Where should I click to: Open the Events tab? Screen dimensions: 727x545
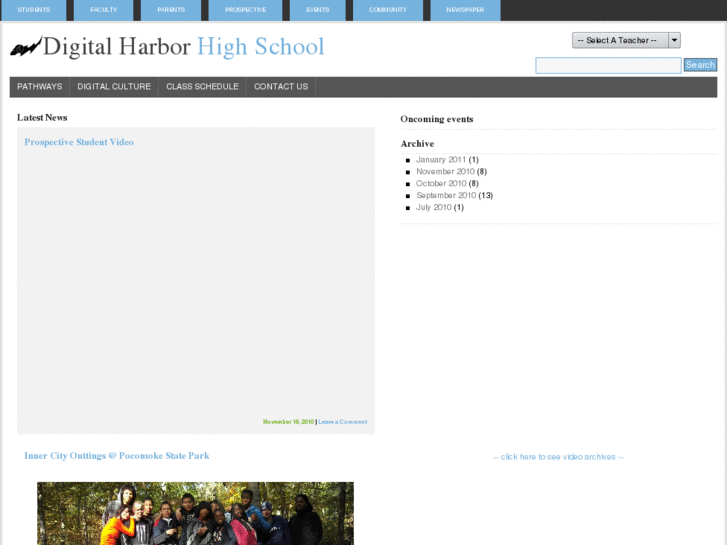click(318, 10)
